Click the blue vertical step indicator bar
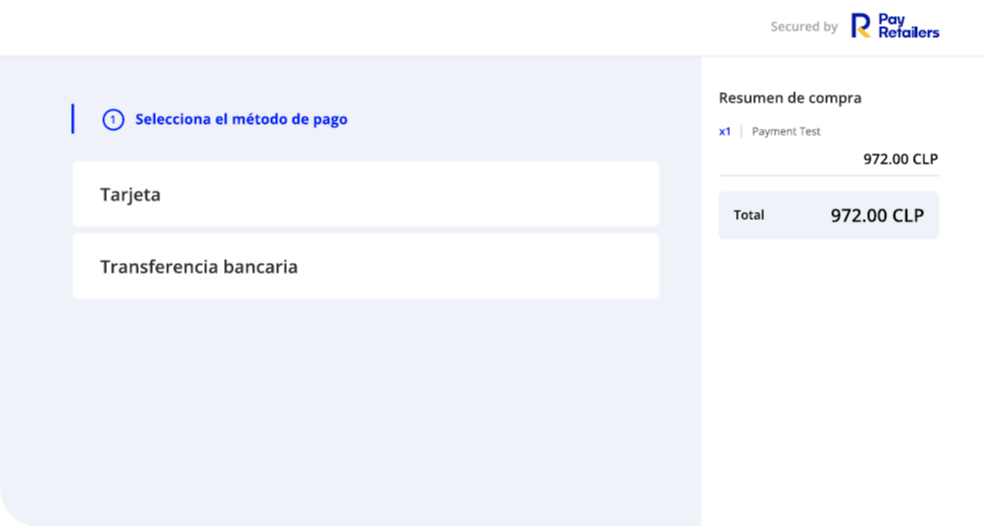Image resolution: width=985 pixels, height=527 pixels. [x=73, y=119]
